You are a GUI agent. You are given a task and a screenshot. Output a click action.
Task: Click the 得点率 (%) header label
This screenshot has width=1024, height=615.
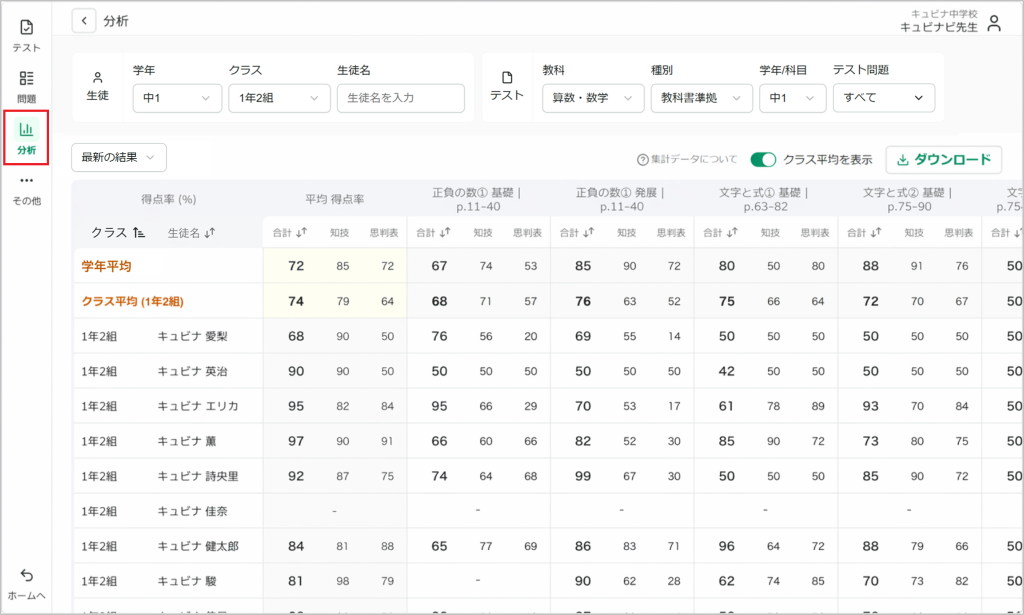(168, 199)
